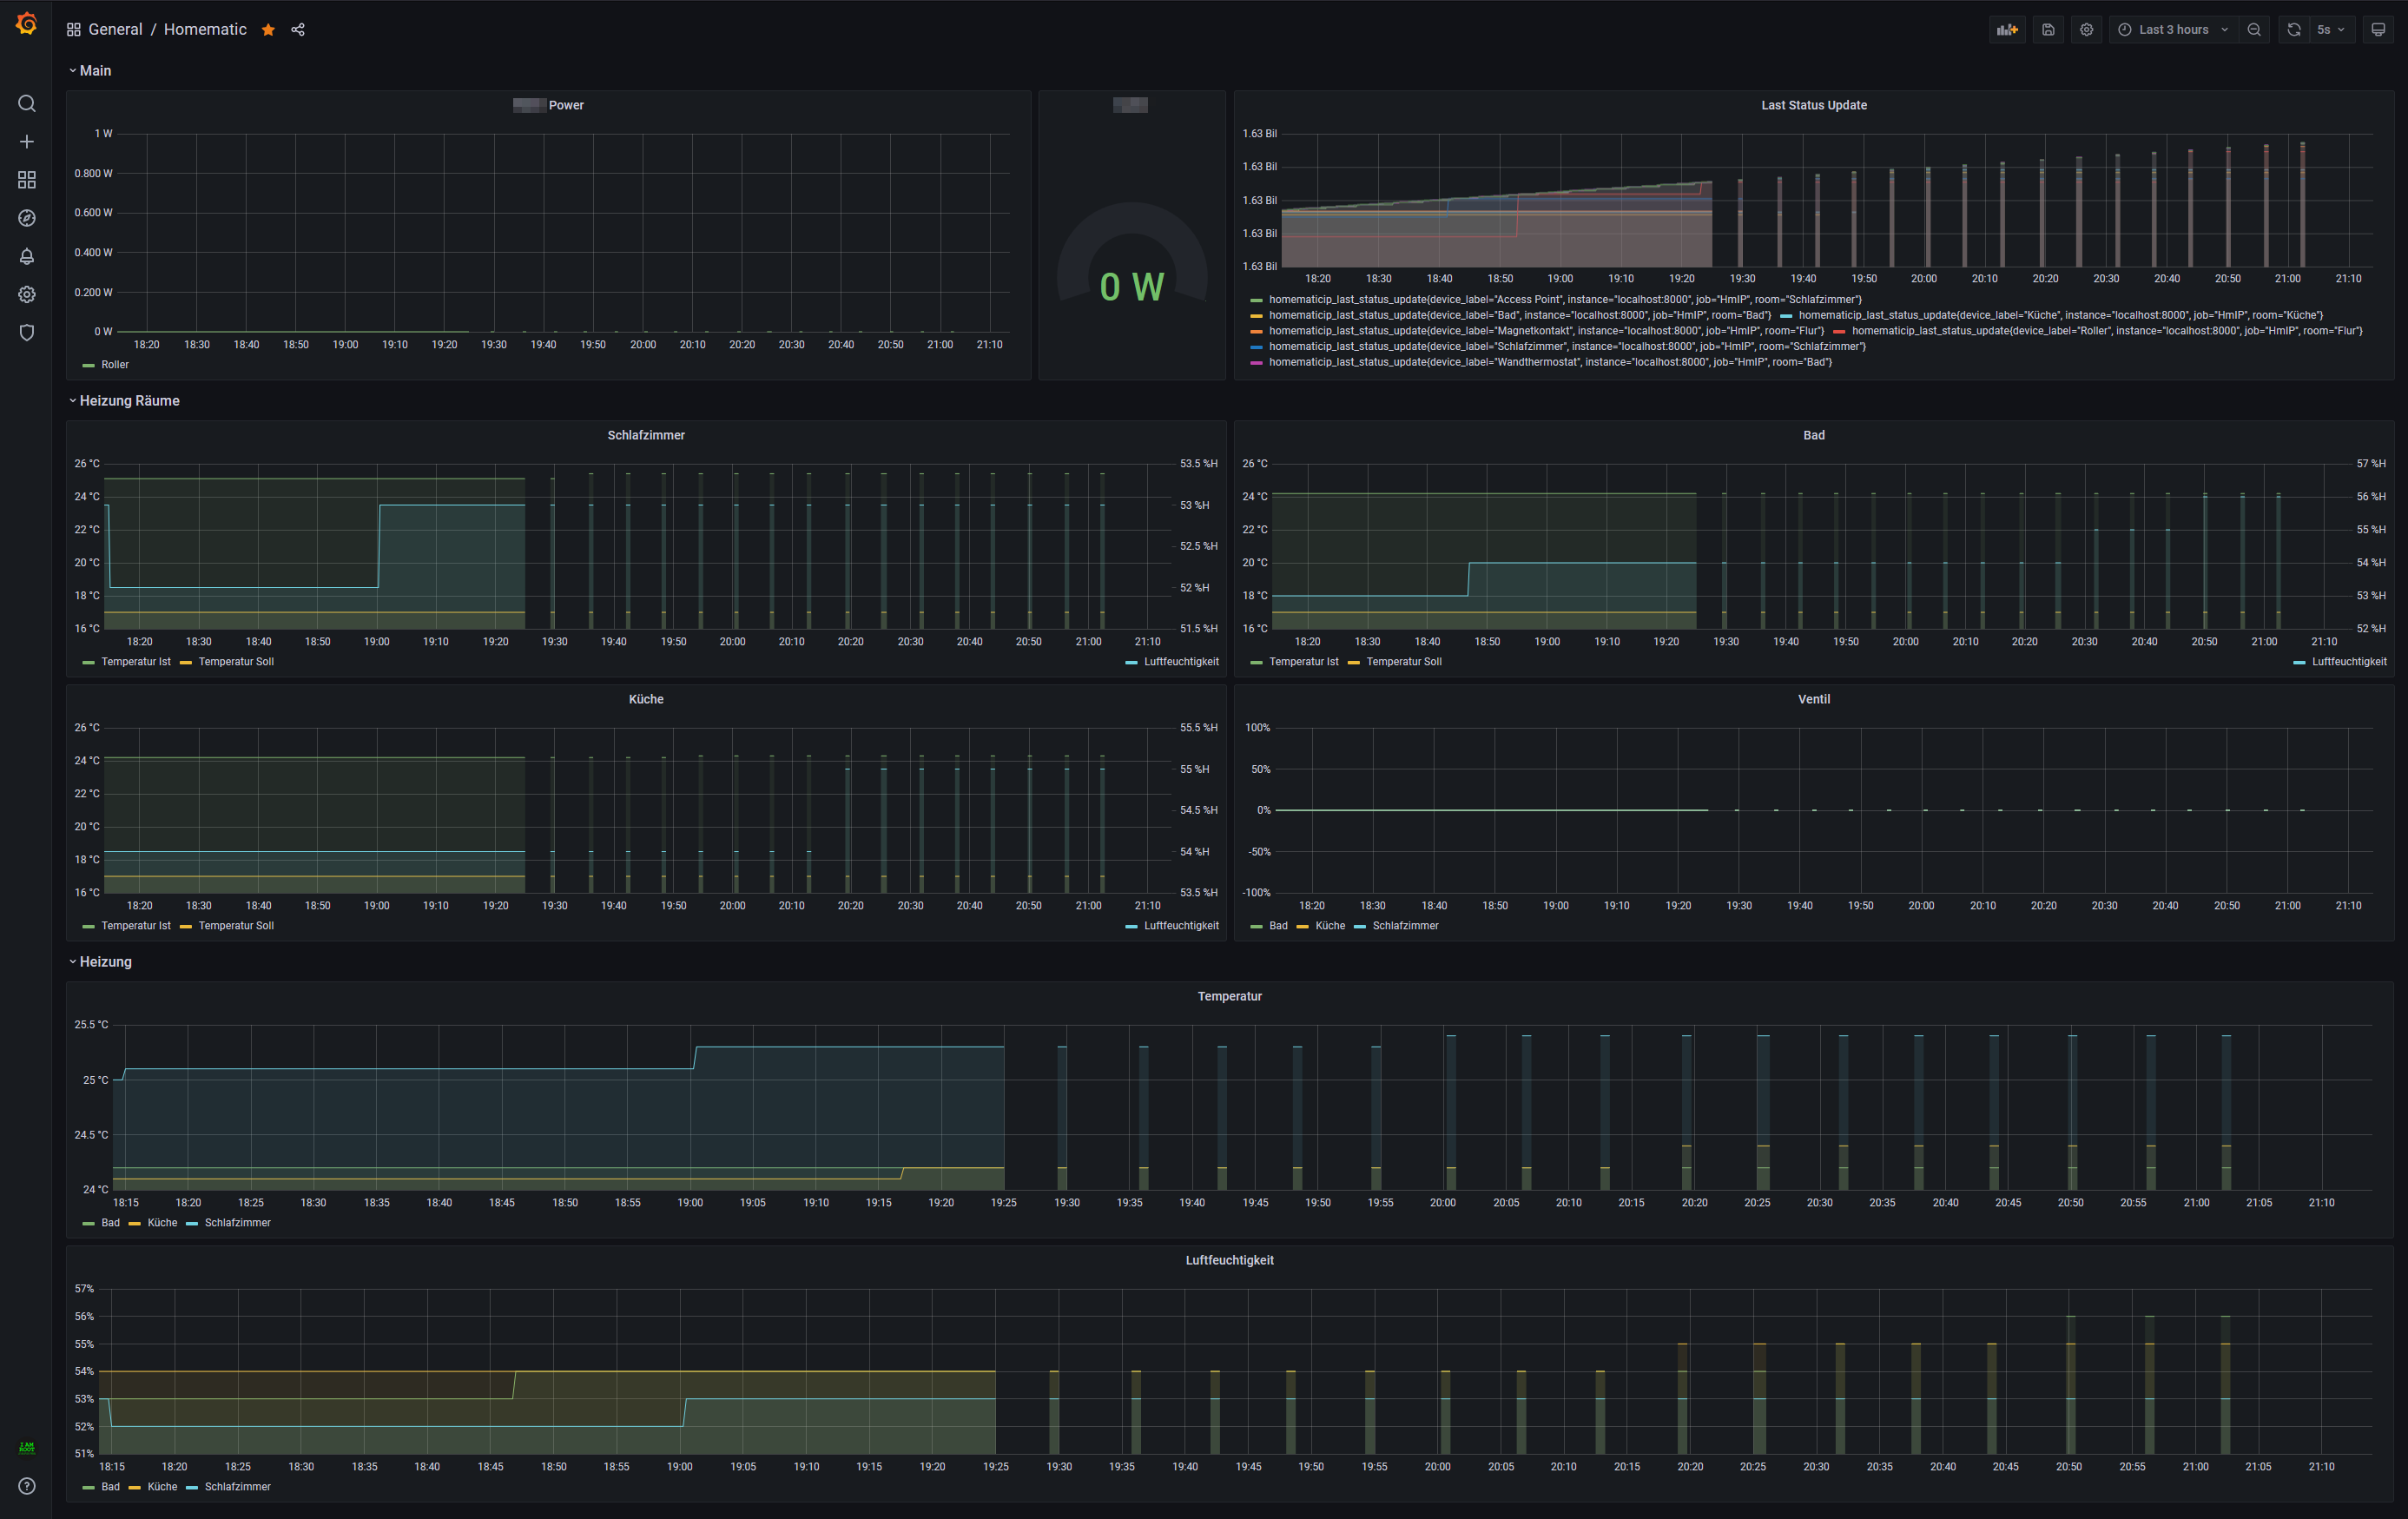Toggle Wandthermostat series in Last Status legend
The width and height of the screenshot is (2408, 1519).
coord(1550,362)
